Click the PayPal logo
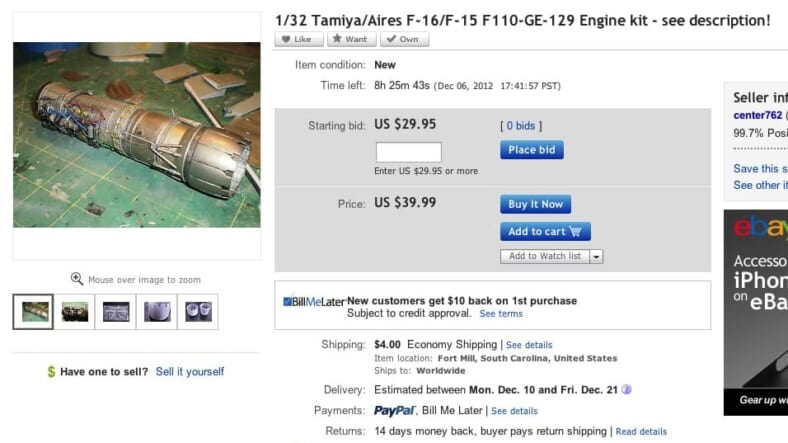788x443 pixels. point(395,410)
